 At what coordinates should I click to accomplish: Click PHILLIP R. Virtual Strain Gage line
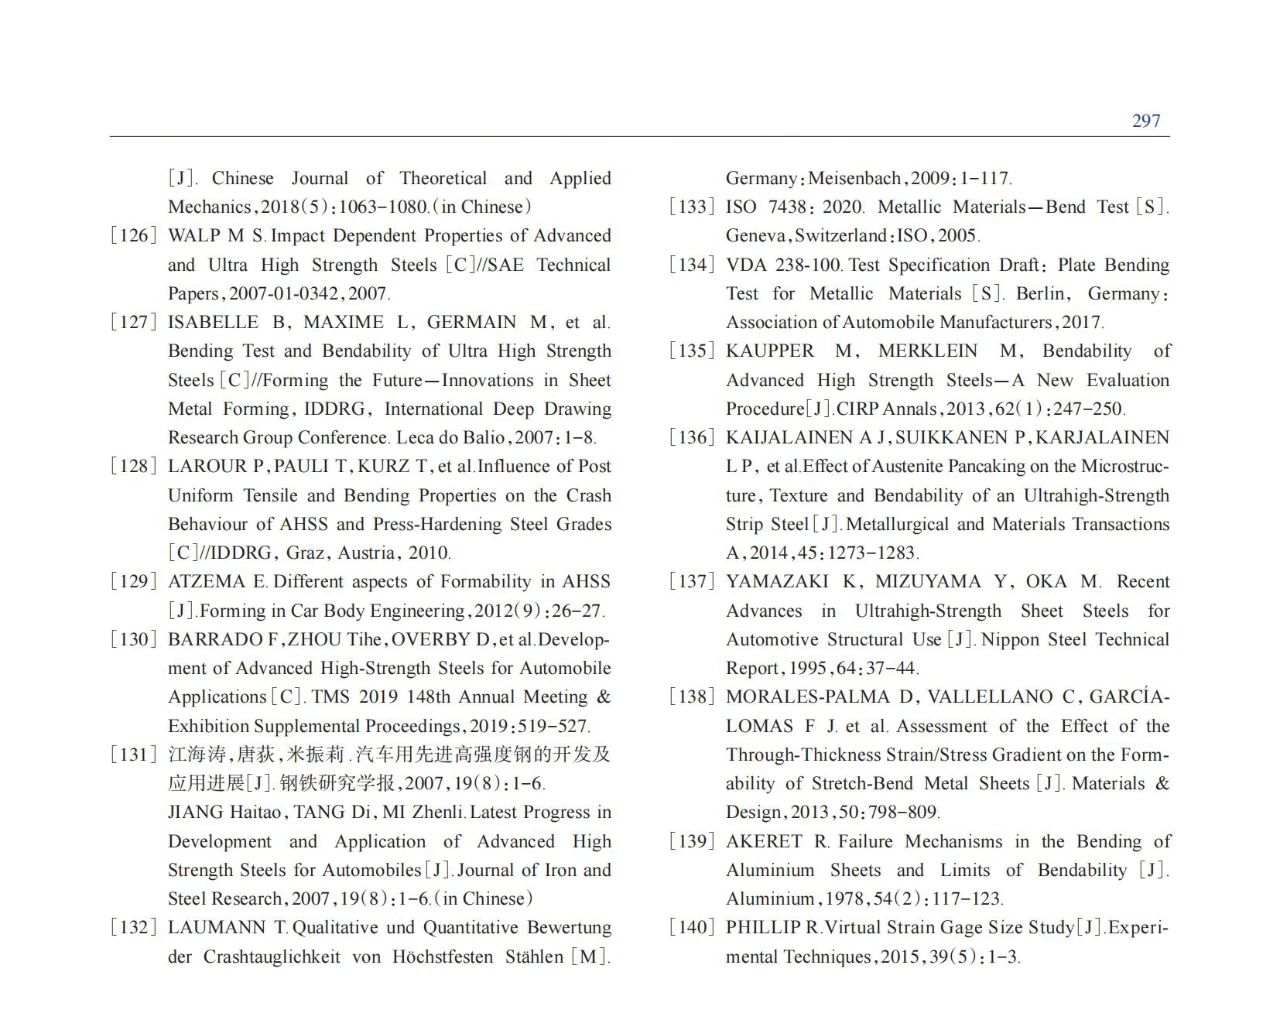click(947, 928)
